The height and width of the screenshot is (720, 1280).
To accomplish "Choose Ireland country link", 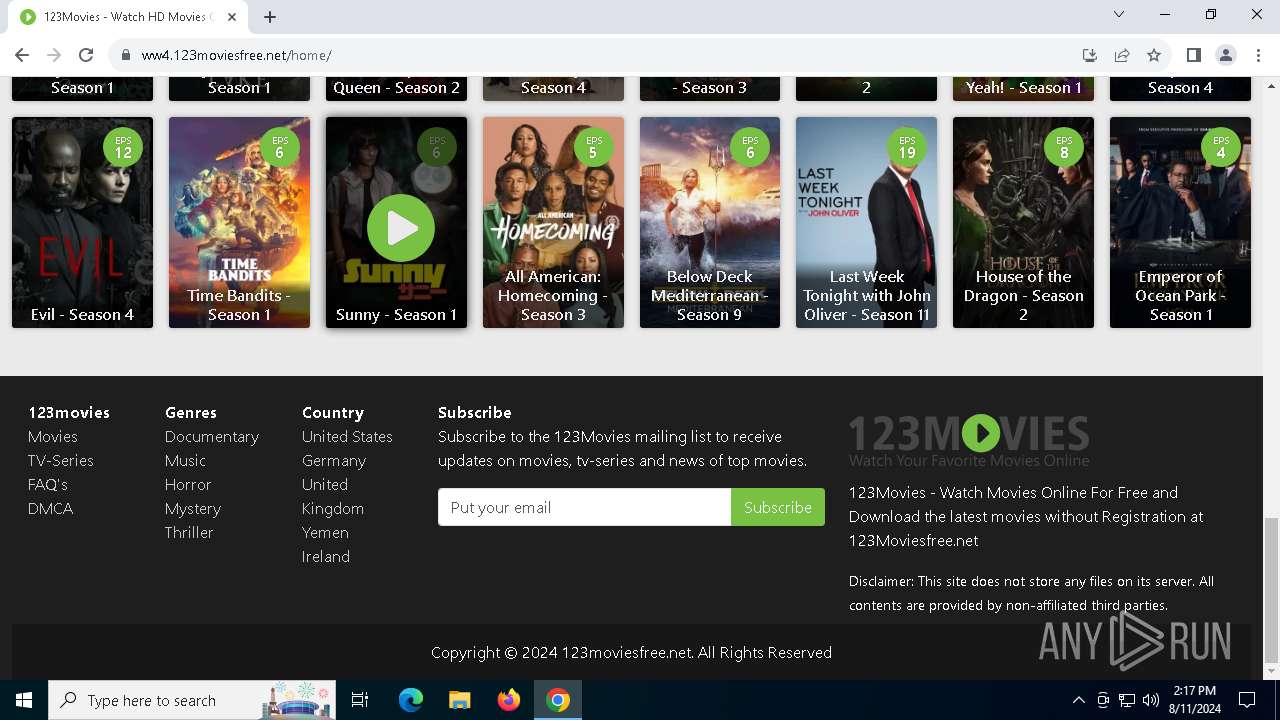I will (x=326, y=557).
